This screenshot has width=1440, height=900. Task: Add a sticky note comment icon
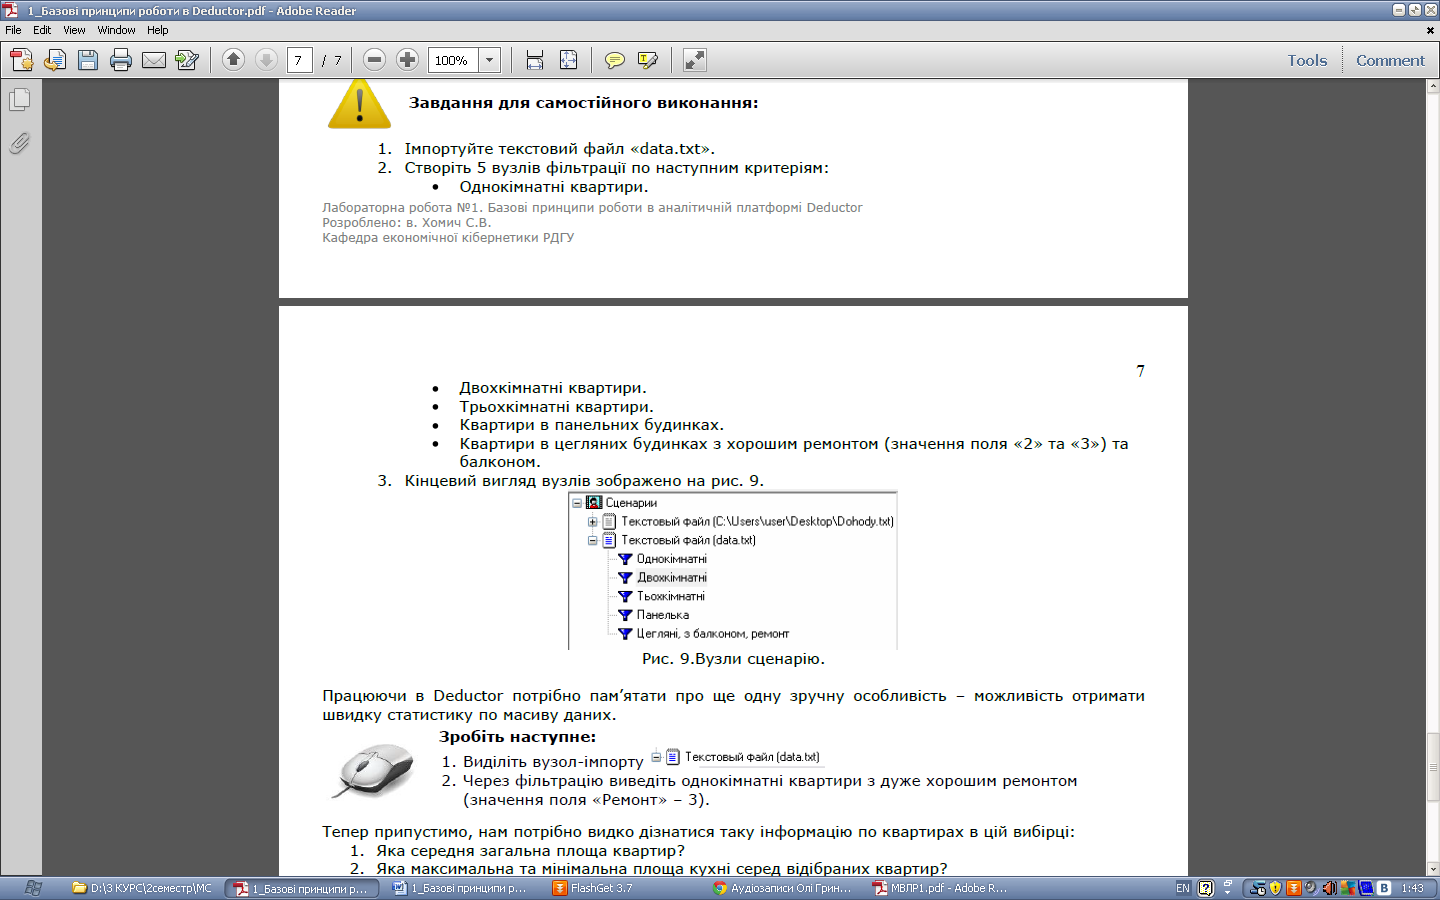(x=615, y=60)
